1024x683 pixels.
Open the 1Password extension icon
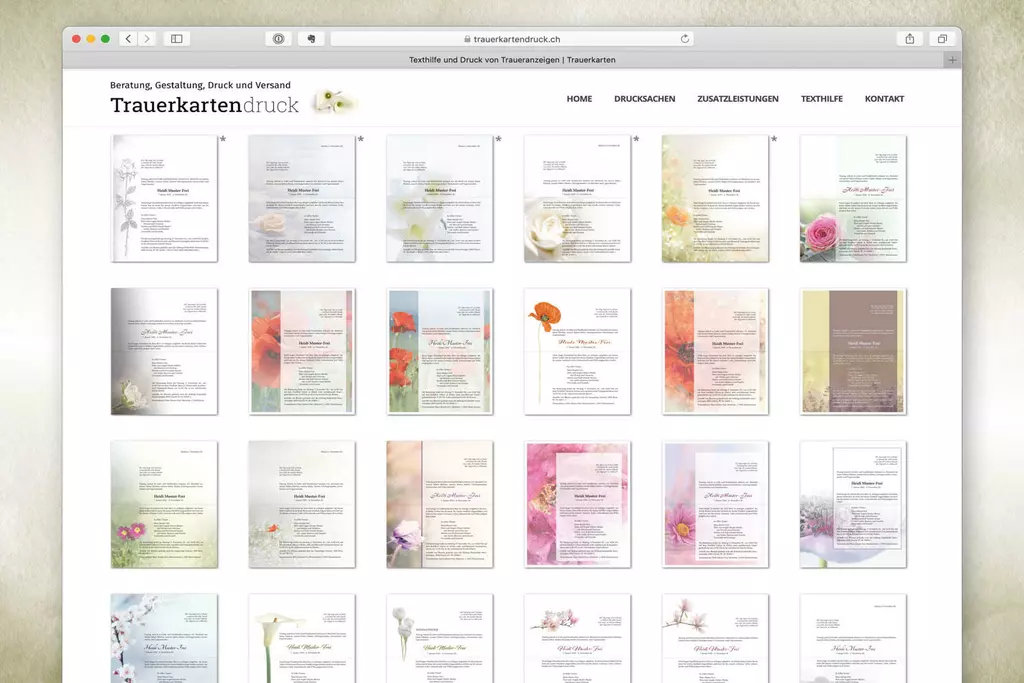click(278, 39)
